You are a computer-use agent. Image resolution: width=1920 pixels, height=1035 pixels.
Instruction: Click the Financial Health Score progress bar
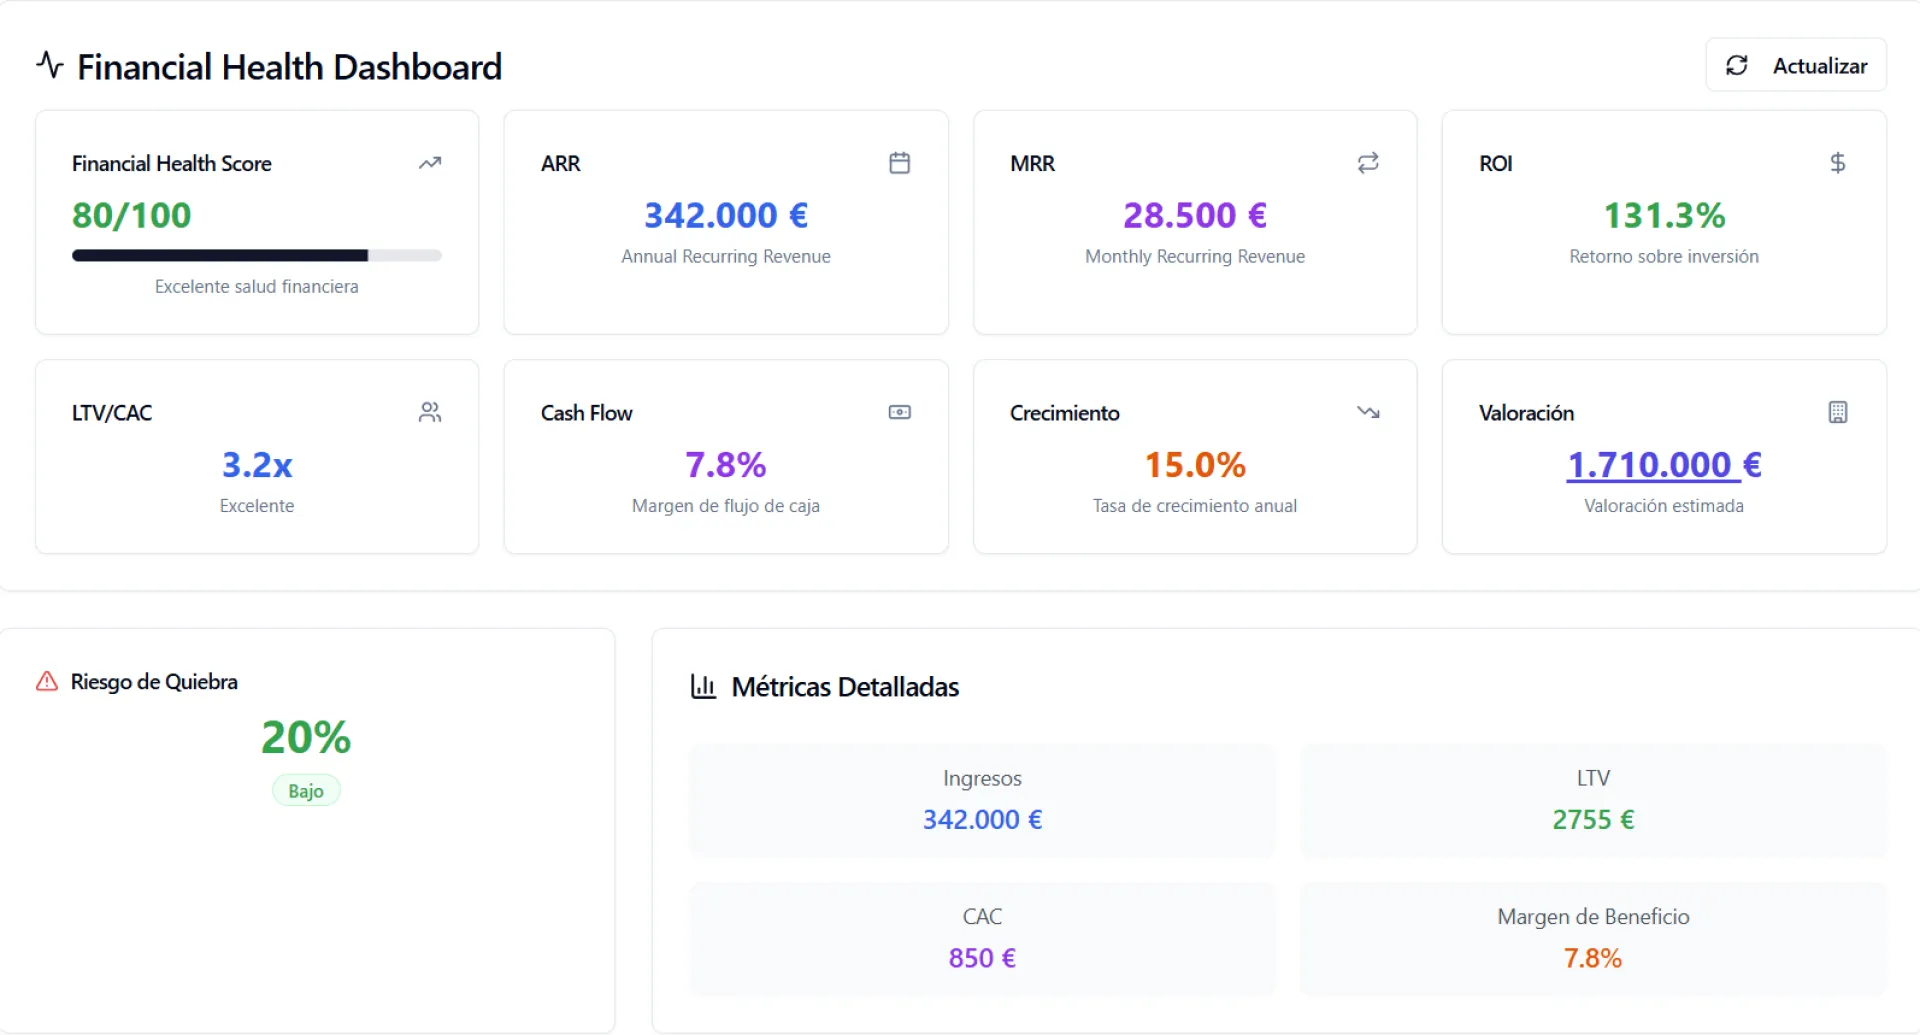click(x=257, y=256)
